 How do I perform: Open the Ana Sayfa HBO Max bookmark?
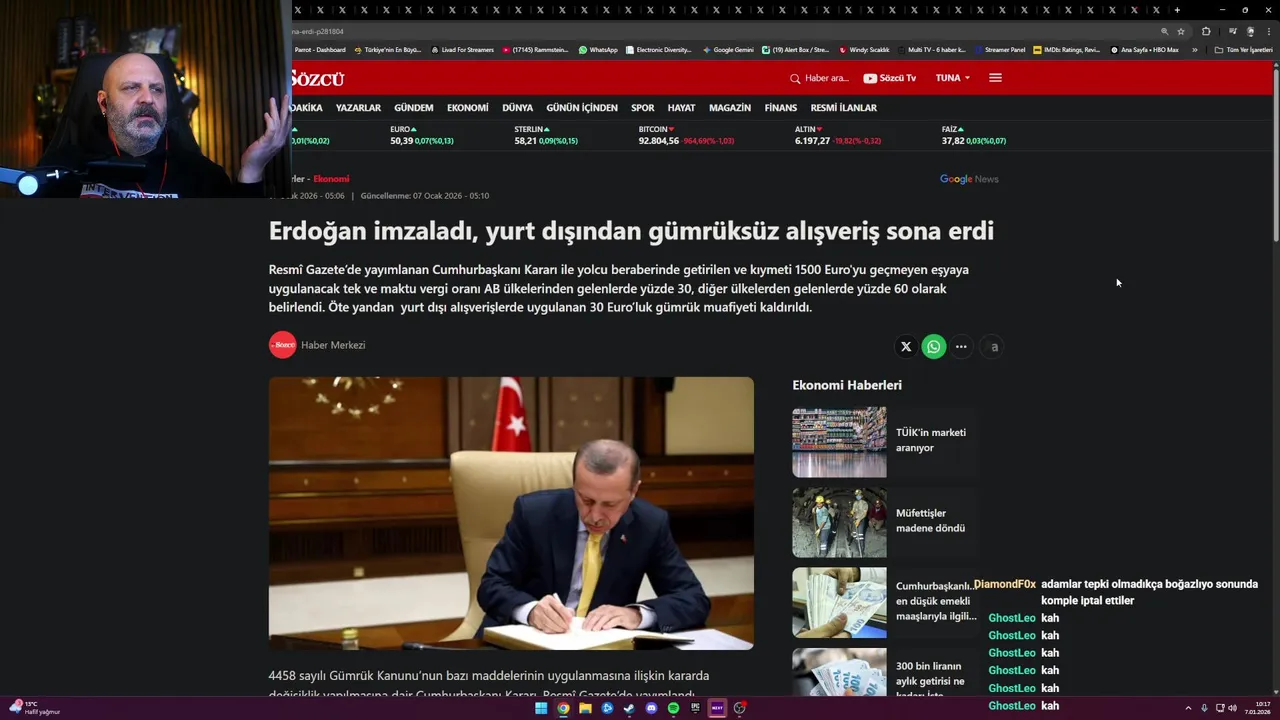1144,49
